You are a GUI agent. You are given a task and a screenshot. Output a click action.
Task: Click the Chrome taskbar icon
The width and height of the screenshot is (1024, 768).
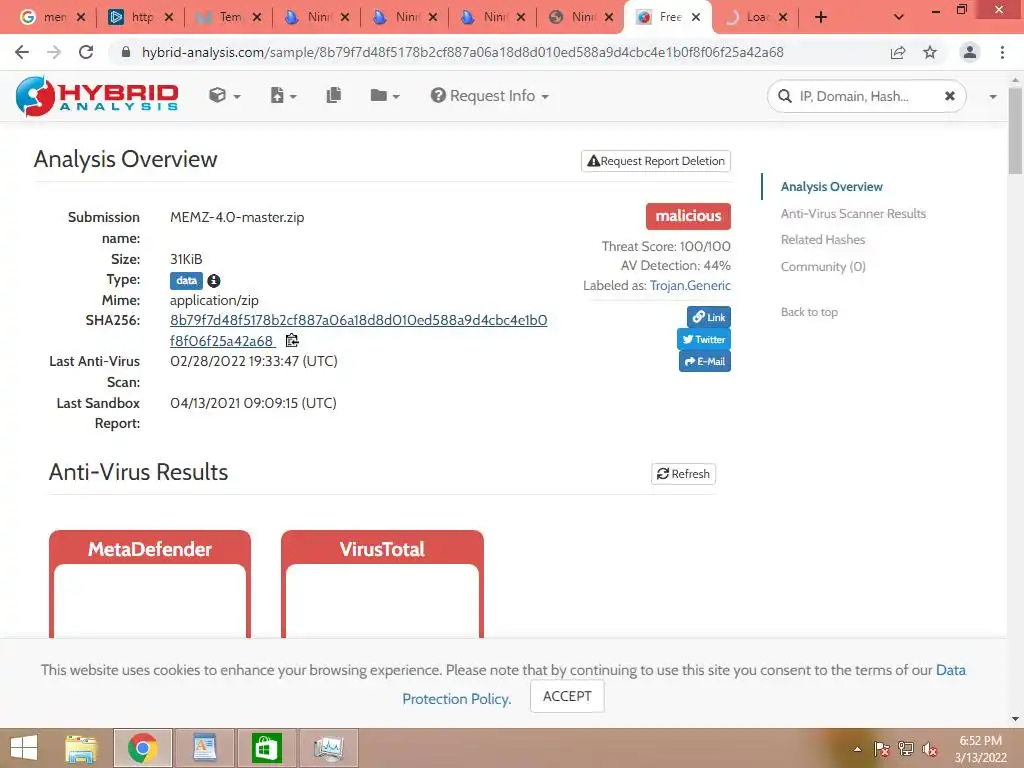click(142, 748)
